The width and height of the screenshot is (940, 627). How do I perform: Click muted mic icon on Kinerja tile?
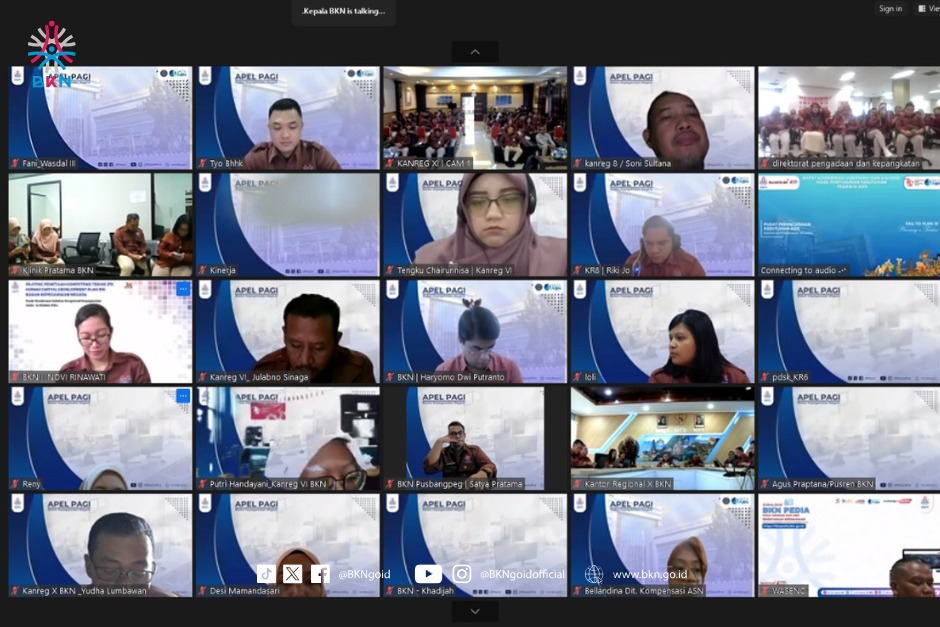pos(203,270)
